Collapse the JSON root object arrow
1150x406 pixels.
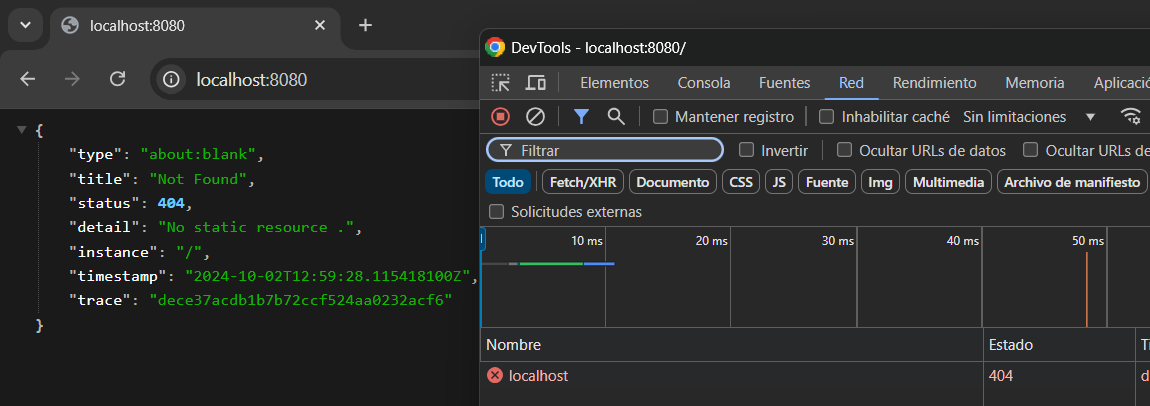[22, 130]
